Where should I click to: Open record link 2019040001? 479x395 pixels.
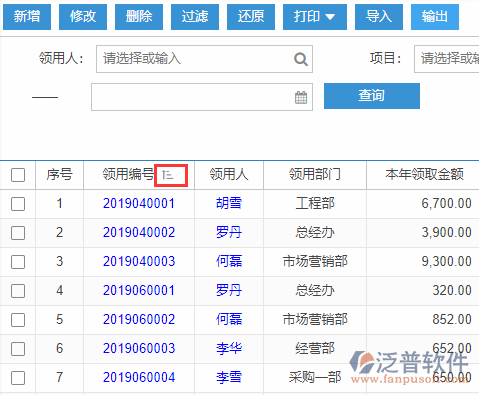pyautogui.click(x=139, y=203)
